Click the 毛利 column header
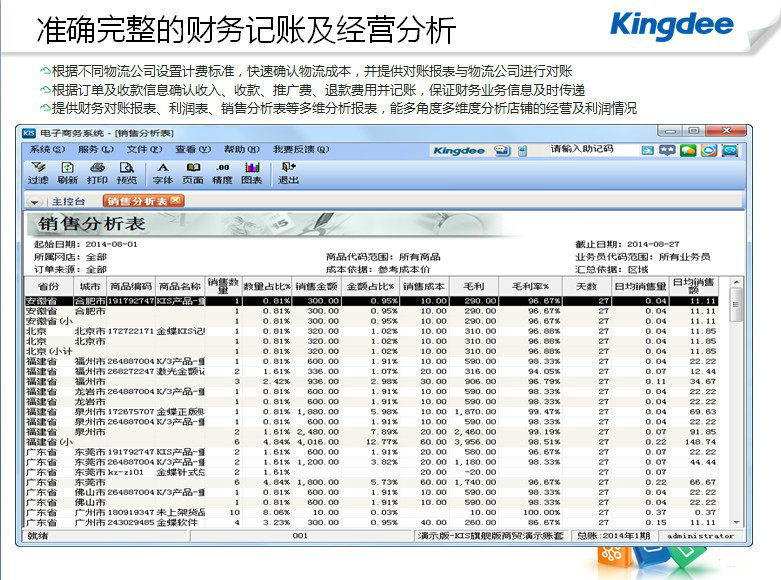 pos(474,287)
